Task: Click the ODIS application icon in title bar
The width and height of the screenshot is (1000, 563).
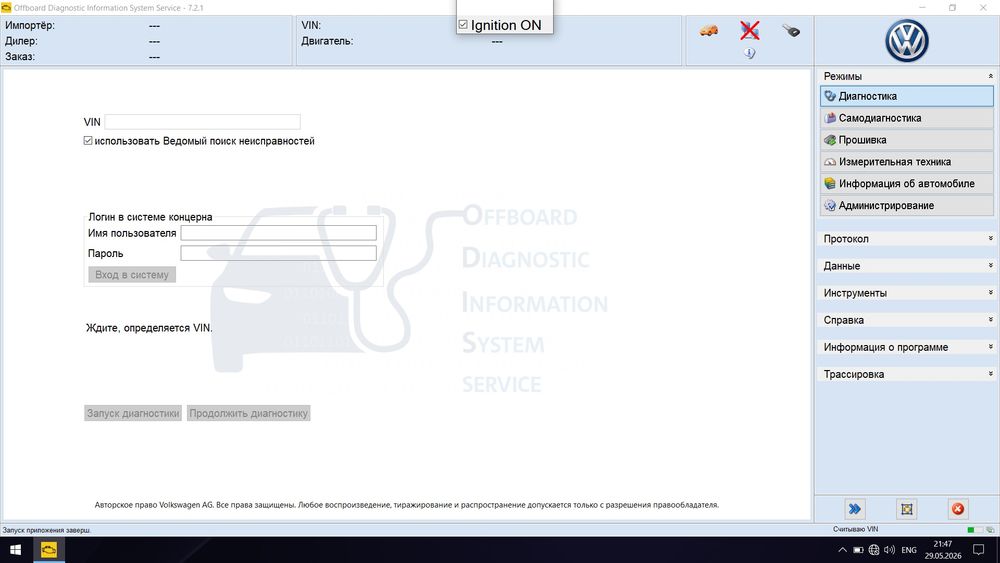Action: pos(6,8)
